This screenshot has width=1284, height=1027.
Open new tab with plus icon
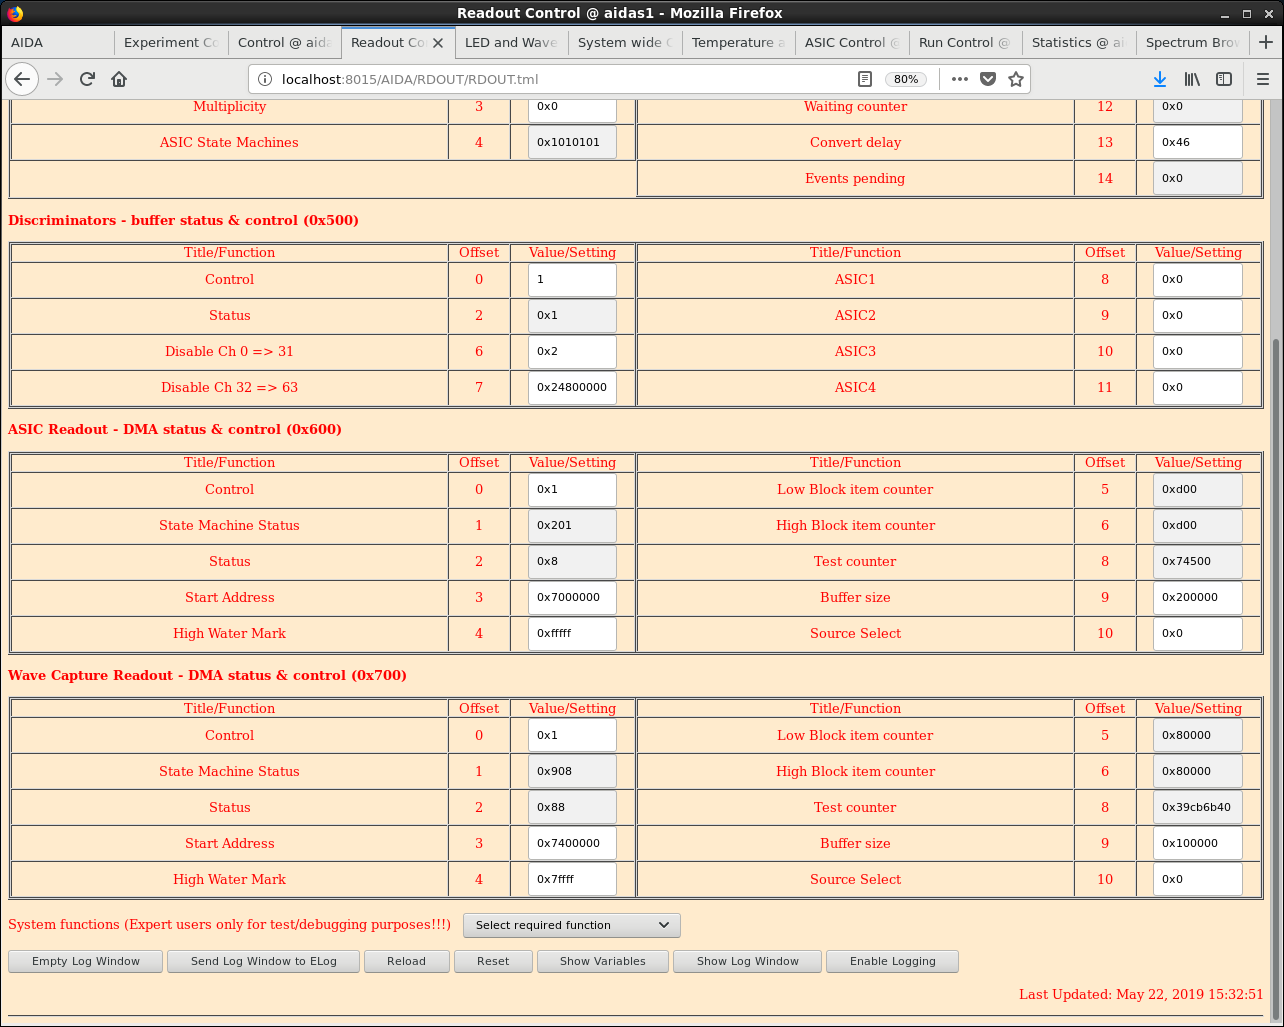pos(1266,42)
